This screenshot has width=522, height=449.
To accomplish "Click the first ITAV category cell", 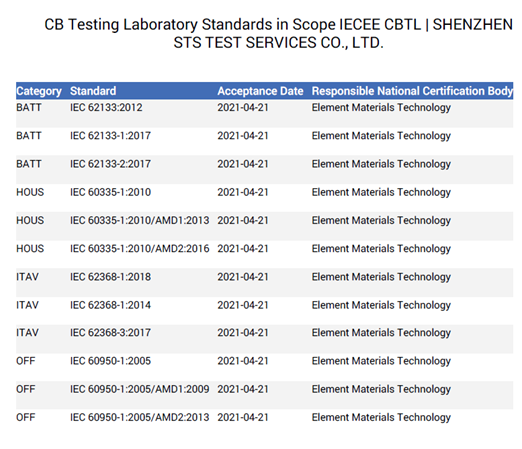I will tap(28, 277).
